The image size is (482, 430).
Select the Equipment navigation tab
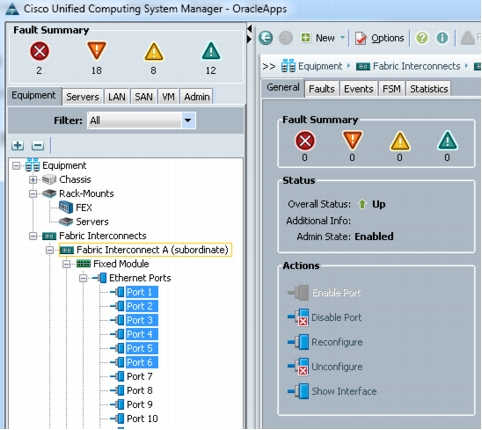(x=34, y=96)
